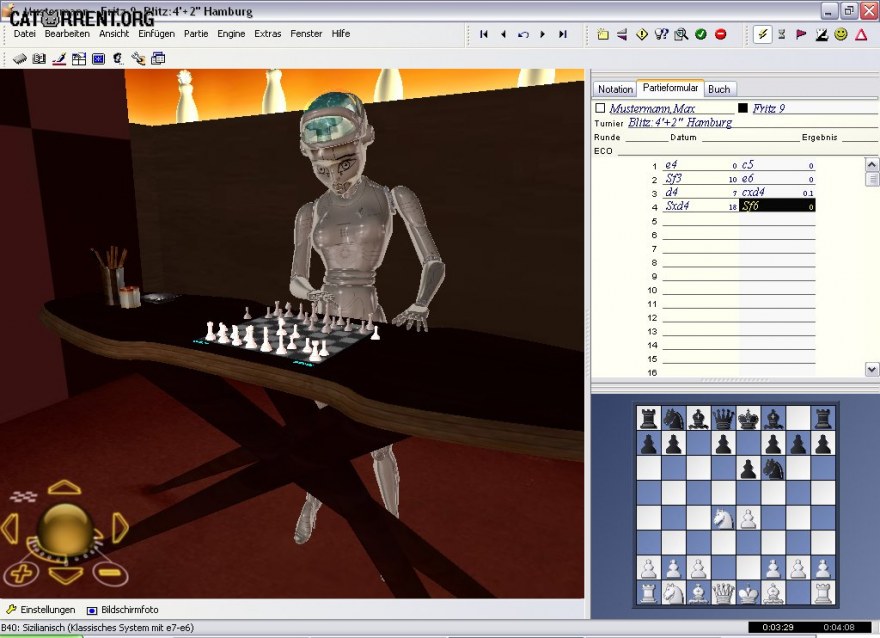Click the small checkered board icon
The image size is (880, 638).
click(24, 496)
